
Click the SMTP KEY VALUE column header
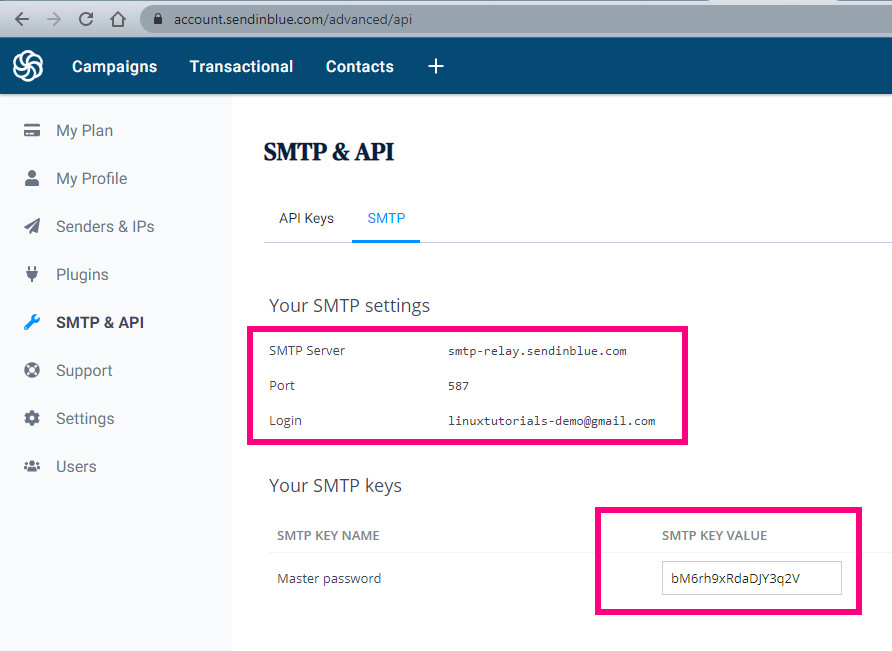(x=715, y=535)
